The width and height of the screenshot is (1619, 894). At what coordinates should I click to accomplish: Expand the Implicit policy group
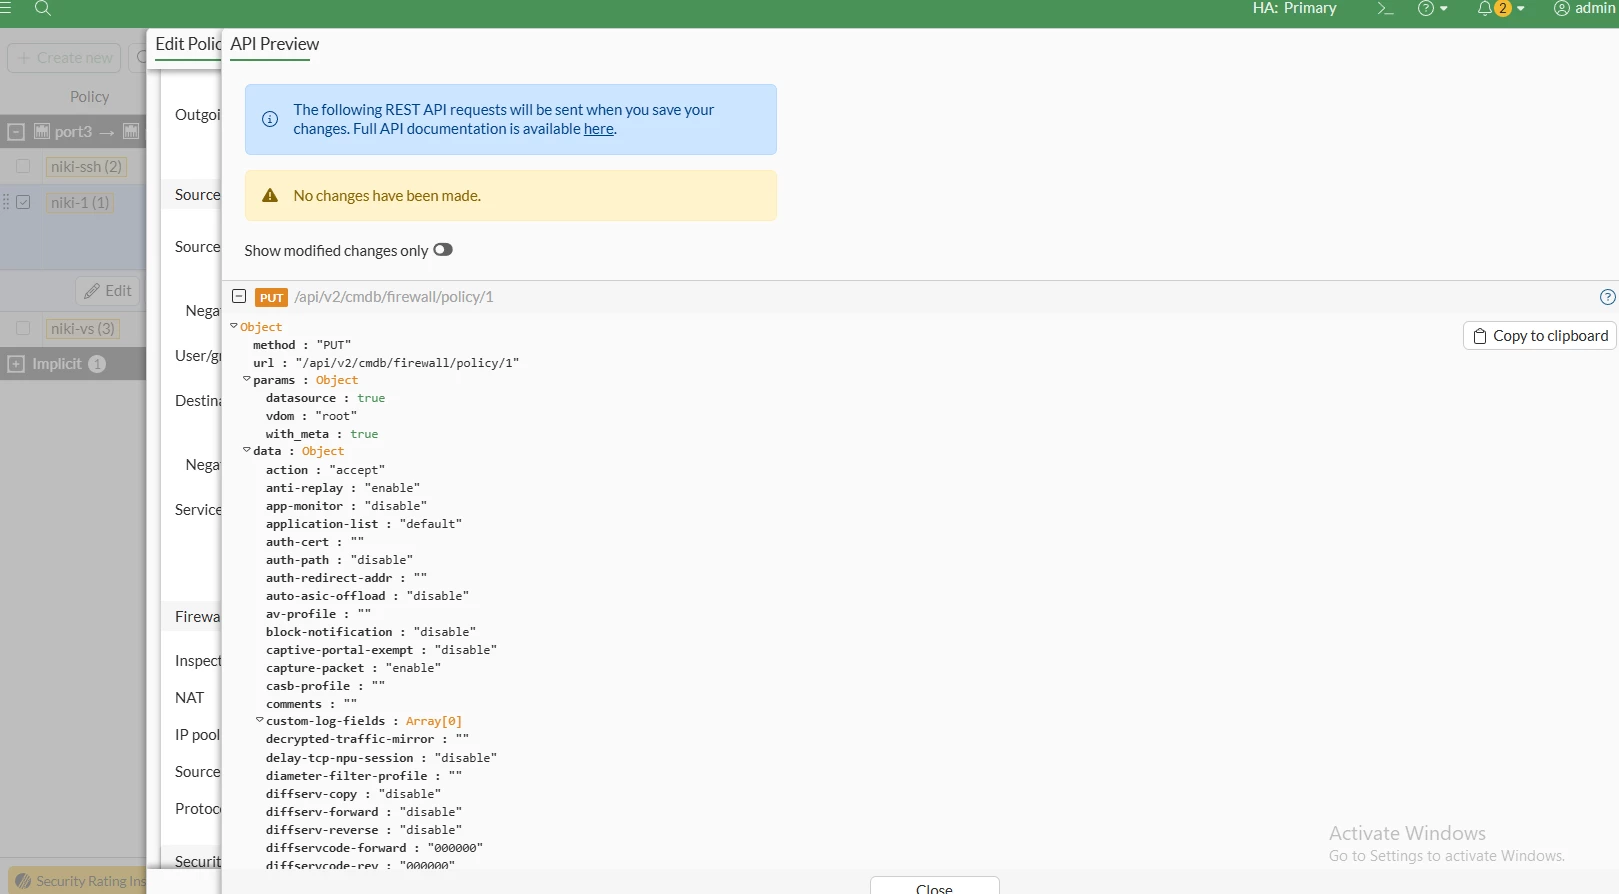pyautogui.click(x=15, y=364)
